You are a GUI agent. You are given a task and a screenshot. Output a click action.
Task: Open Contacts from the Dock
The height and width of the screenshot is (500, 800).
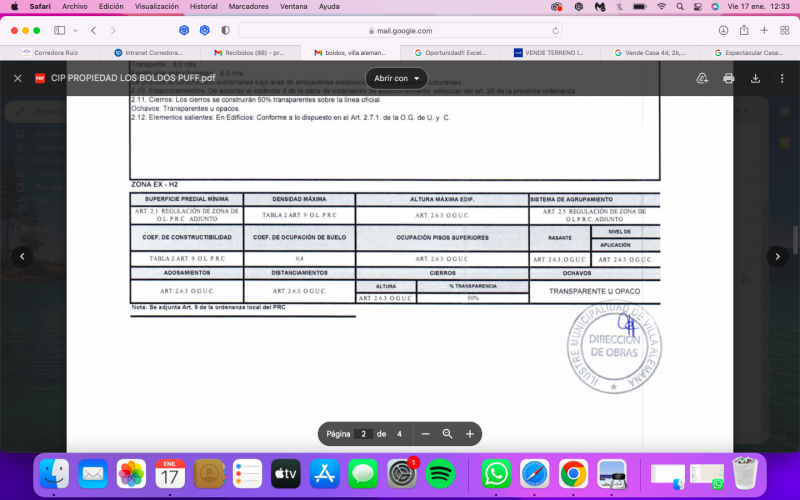[x=209, y=474]
